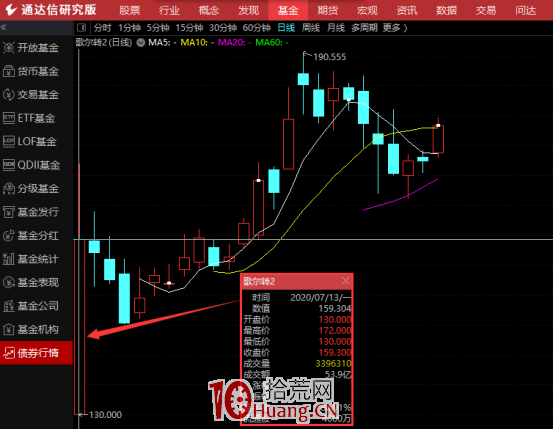
Task: Click the ETF基金 sidebar icon
Action: click(x=8, y=118)
